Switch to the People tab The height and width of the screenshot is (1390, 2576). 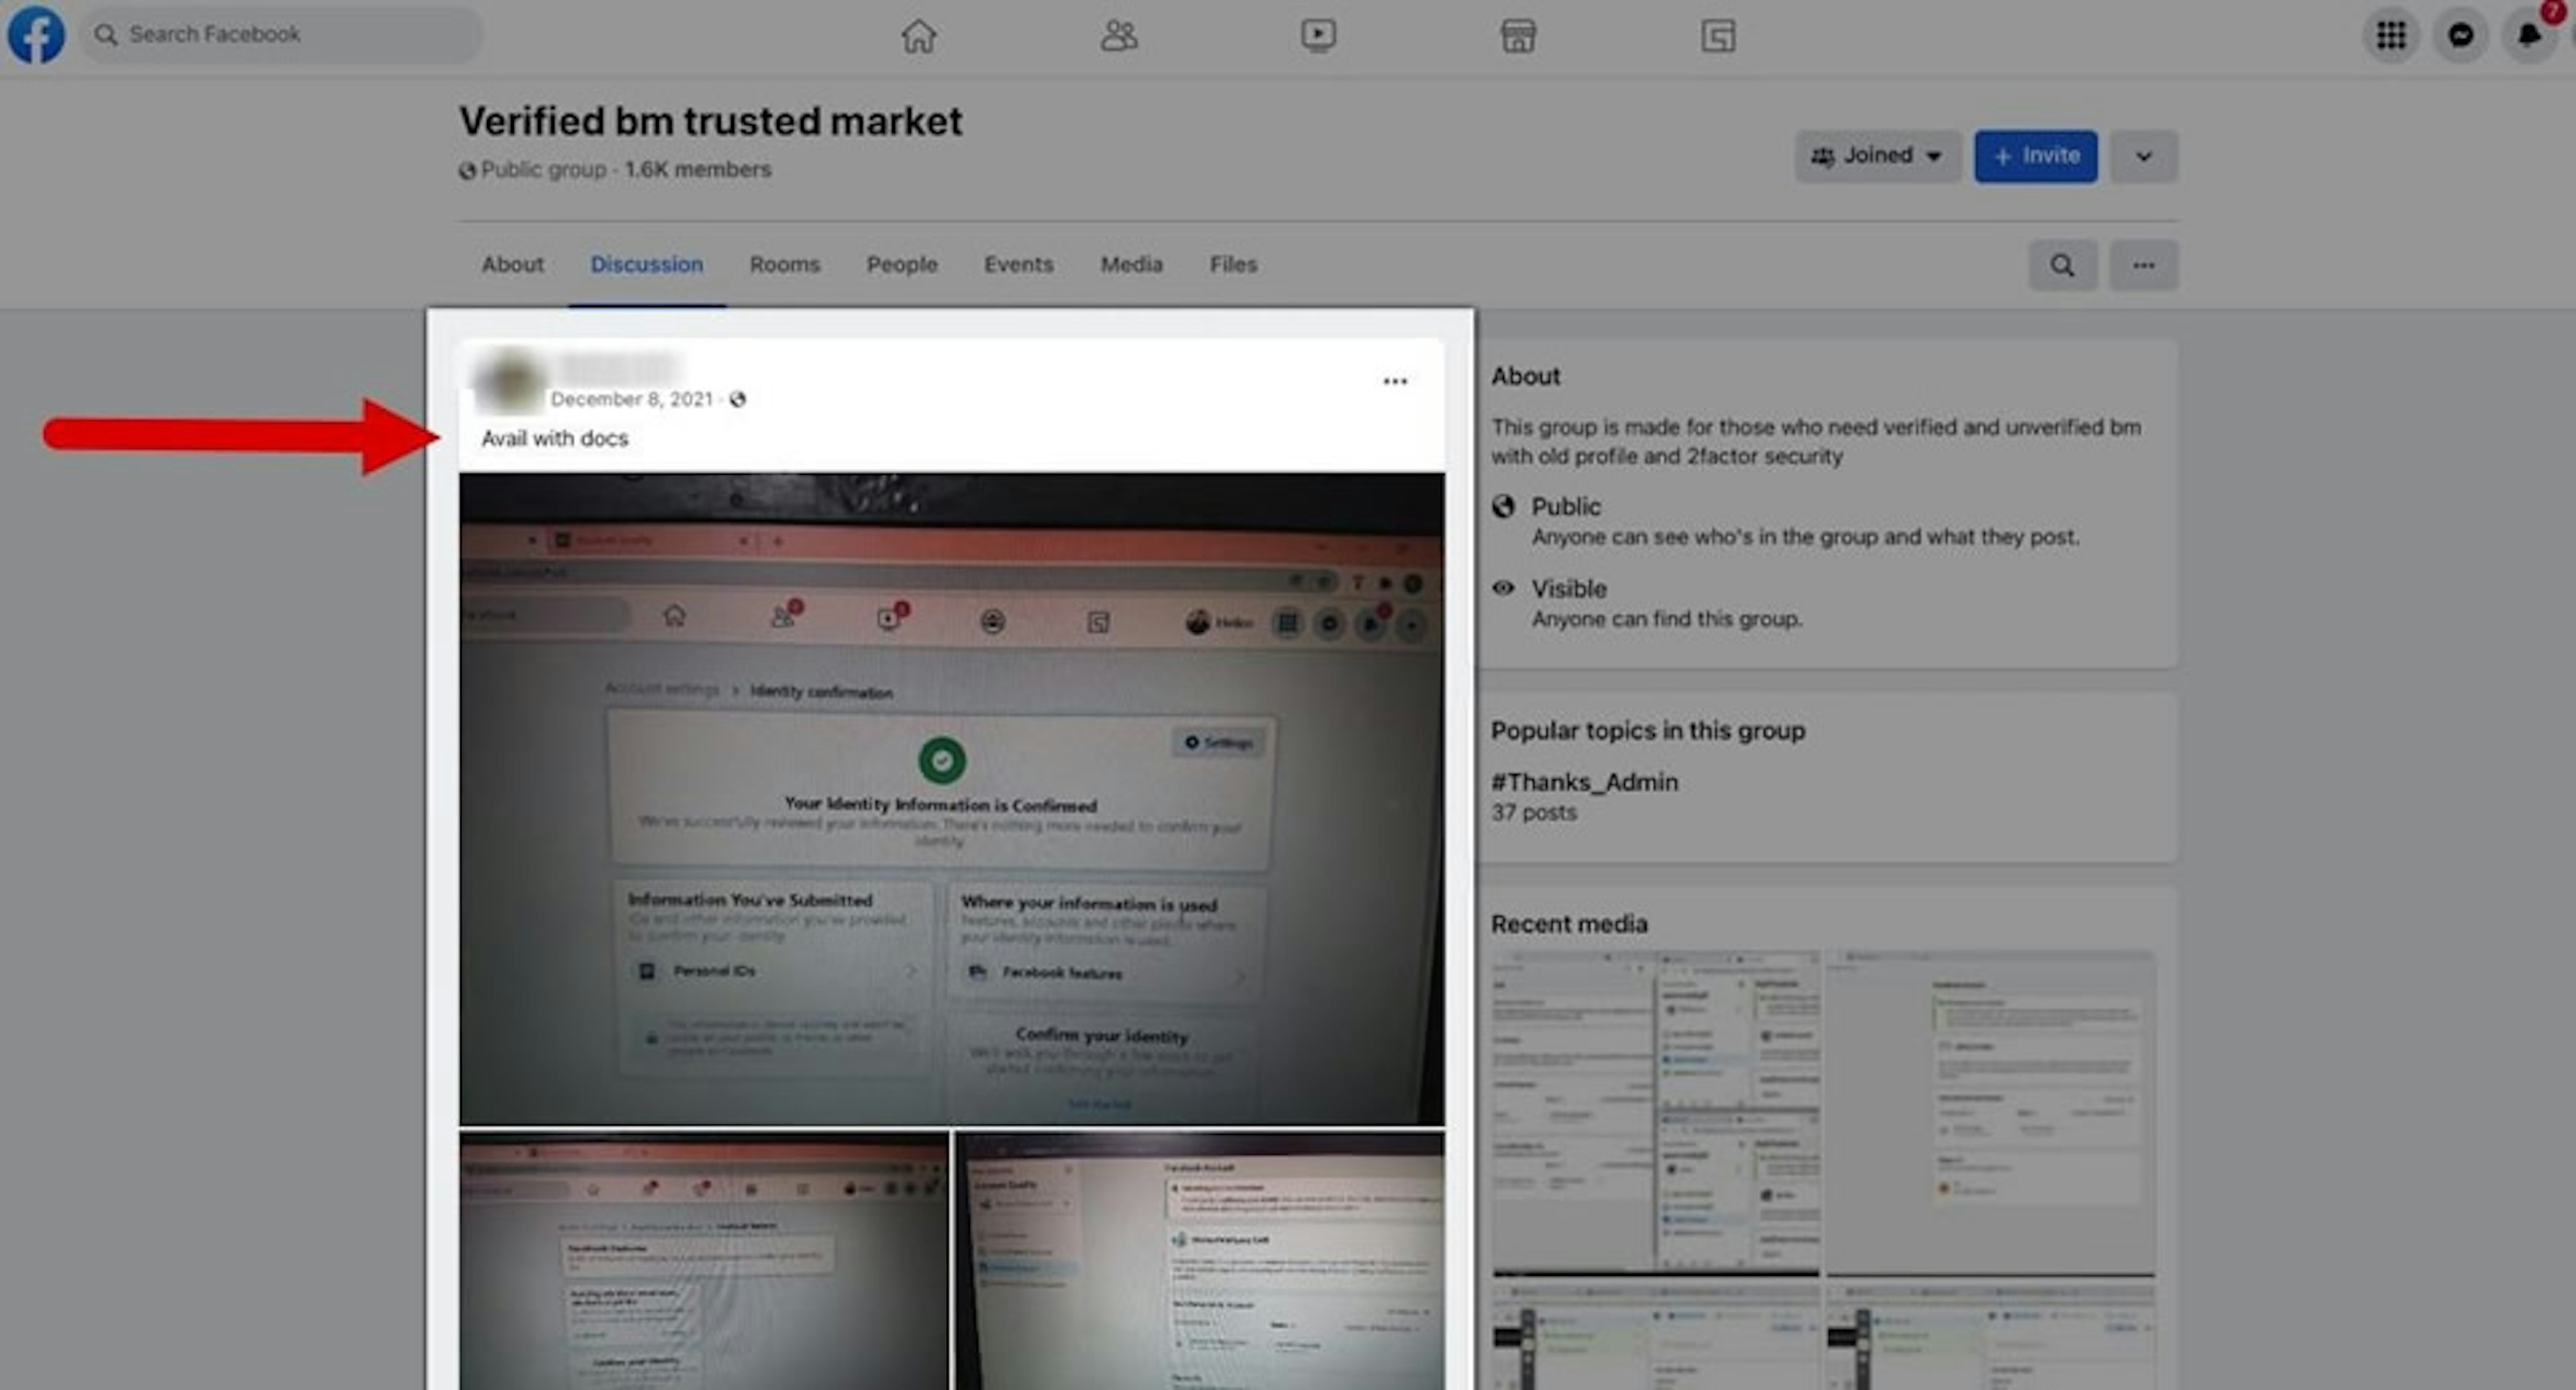pos(901,264)
